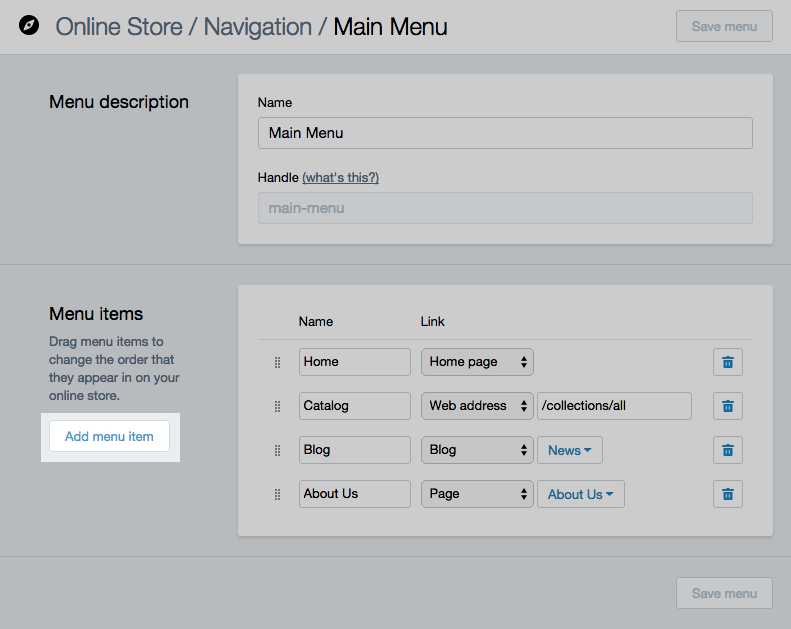This screenshot has height=629, width=791.
Task: Delete the Catalog menu item
Action: [x=727, y=406]
